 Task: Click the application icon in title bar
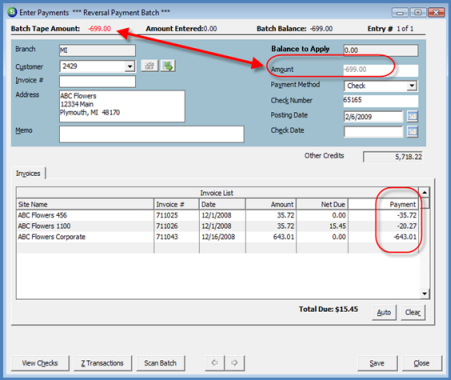click(x=12, y=12)
